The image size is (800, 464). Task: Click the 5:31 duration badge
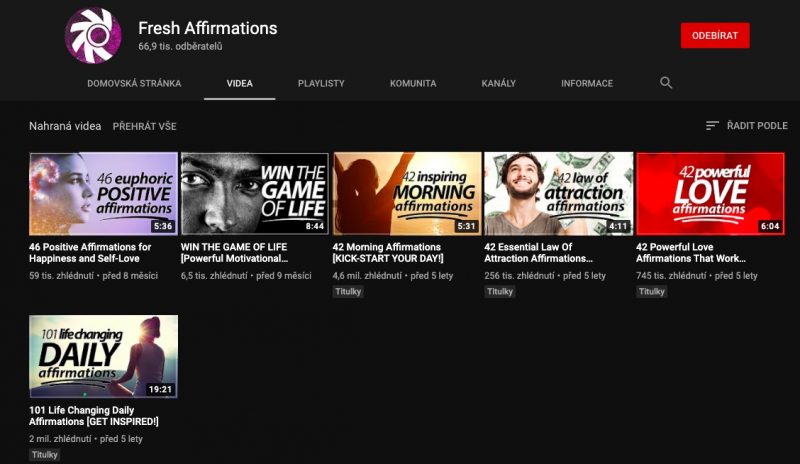click(466, 226)
